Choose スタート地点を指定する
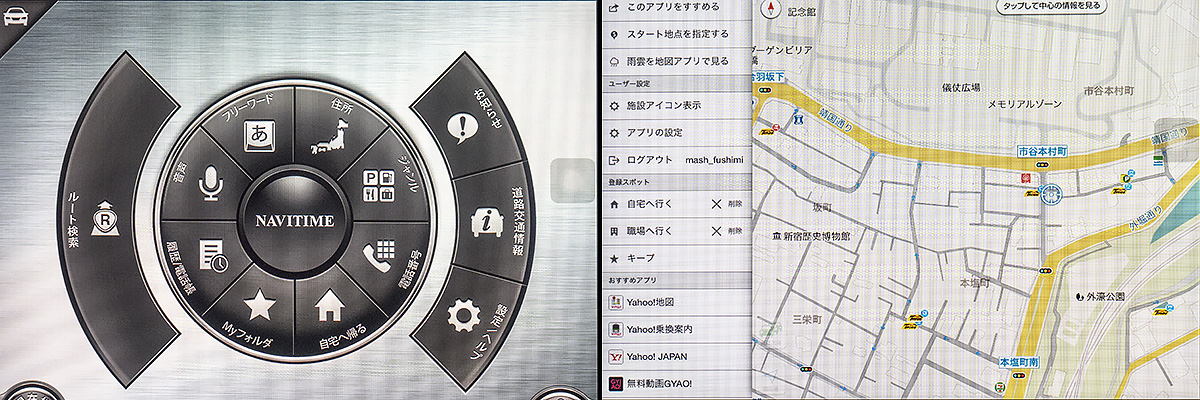The width and height of the screenshot is (1200, 400). pos(677,33)
